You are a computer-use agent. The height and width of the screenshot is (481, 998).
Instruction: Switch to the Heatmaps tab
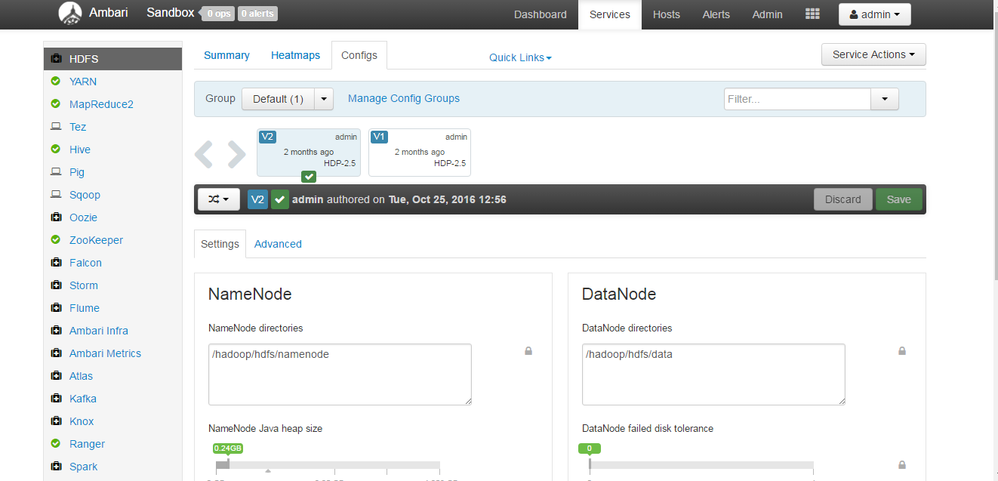[295, 55]
